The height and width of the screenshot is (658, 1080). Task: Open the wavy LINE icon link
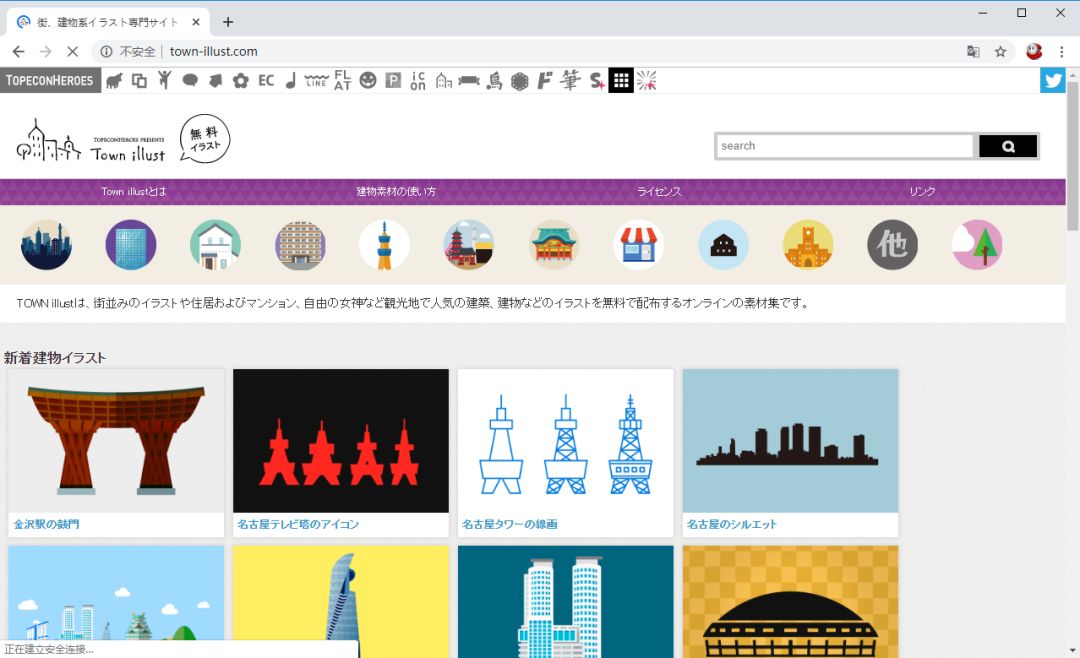click(316, 81)
